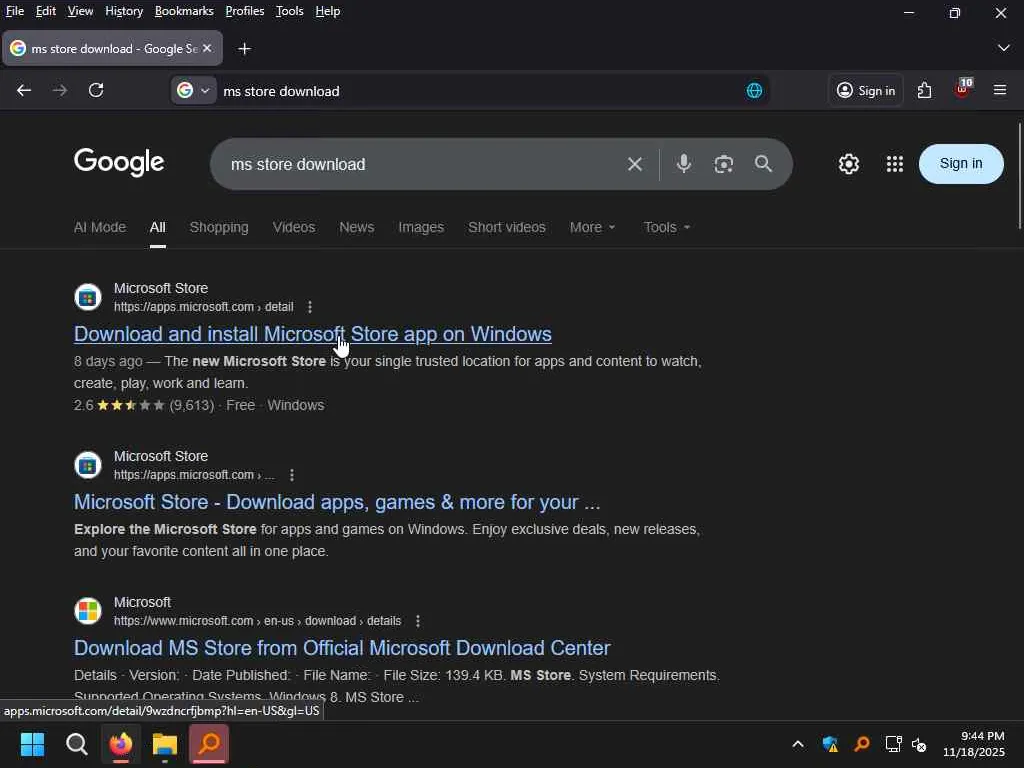Open 'Download and install Microsoft Store app on Windows'
The image size is (1024, 768).
(x=313, y=334)
